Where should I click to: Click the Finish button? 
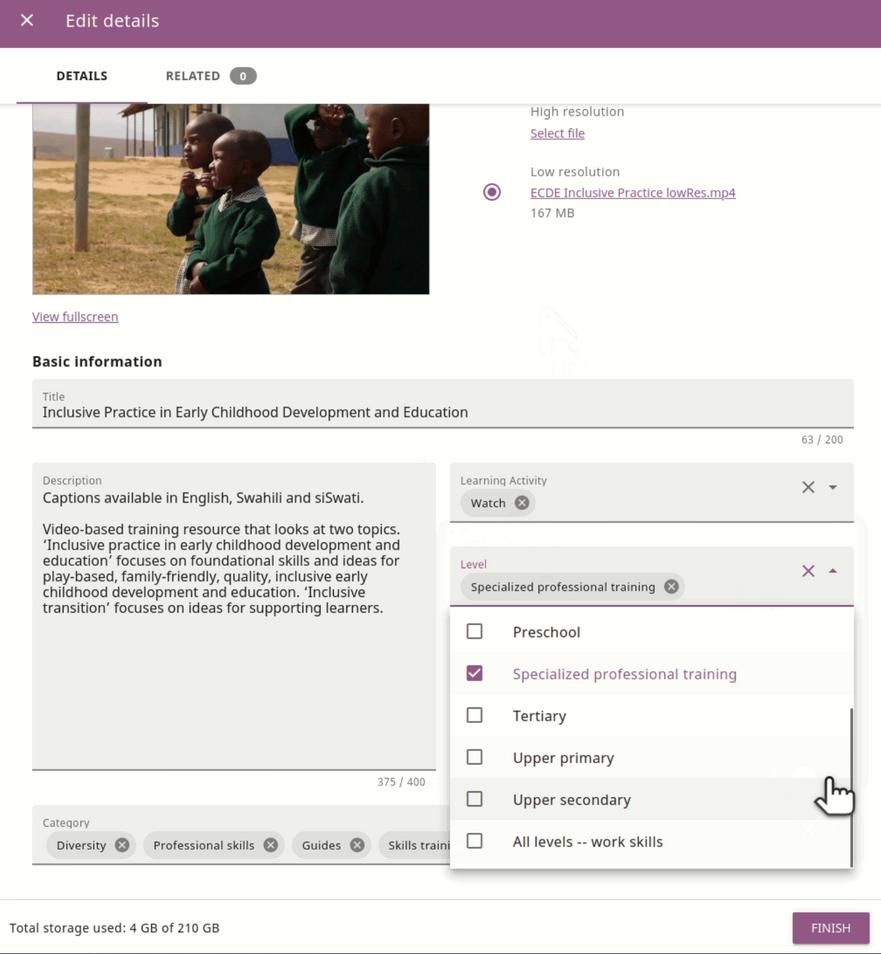(831, 928)
